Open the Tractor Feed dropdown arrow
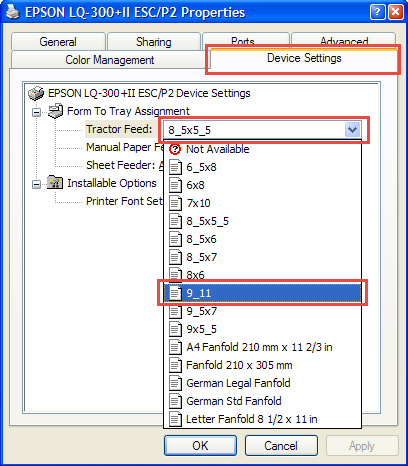 [x=353, y=130]
